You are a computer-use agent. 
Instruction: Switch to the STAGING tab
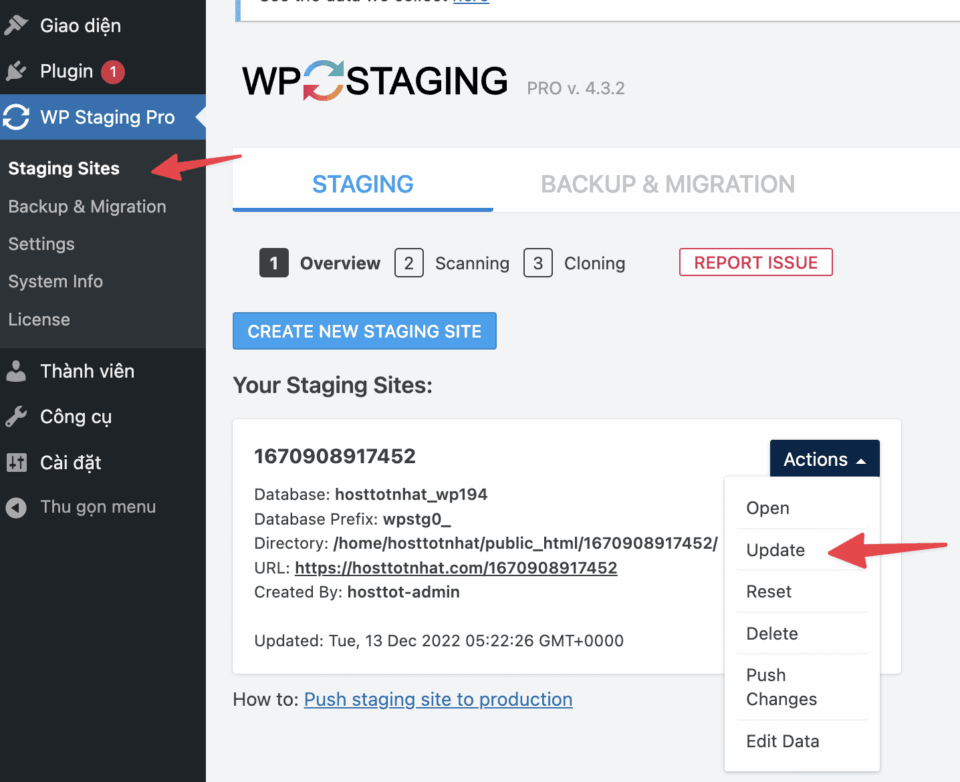pos(362,184)
